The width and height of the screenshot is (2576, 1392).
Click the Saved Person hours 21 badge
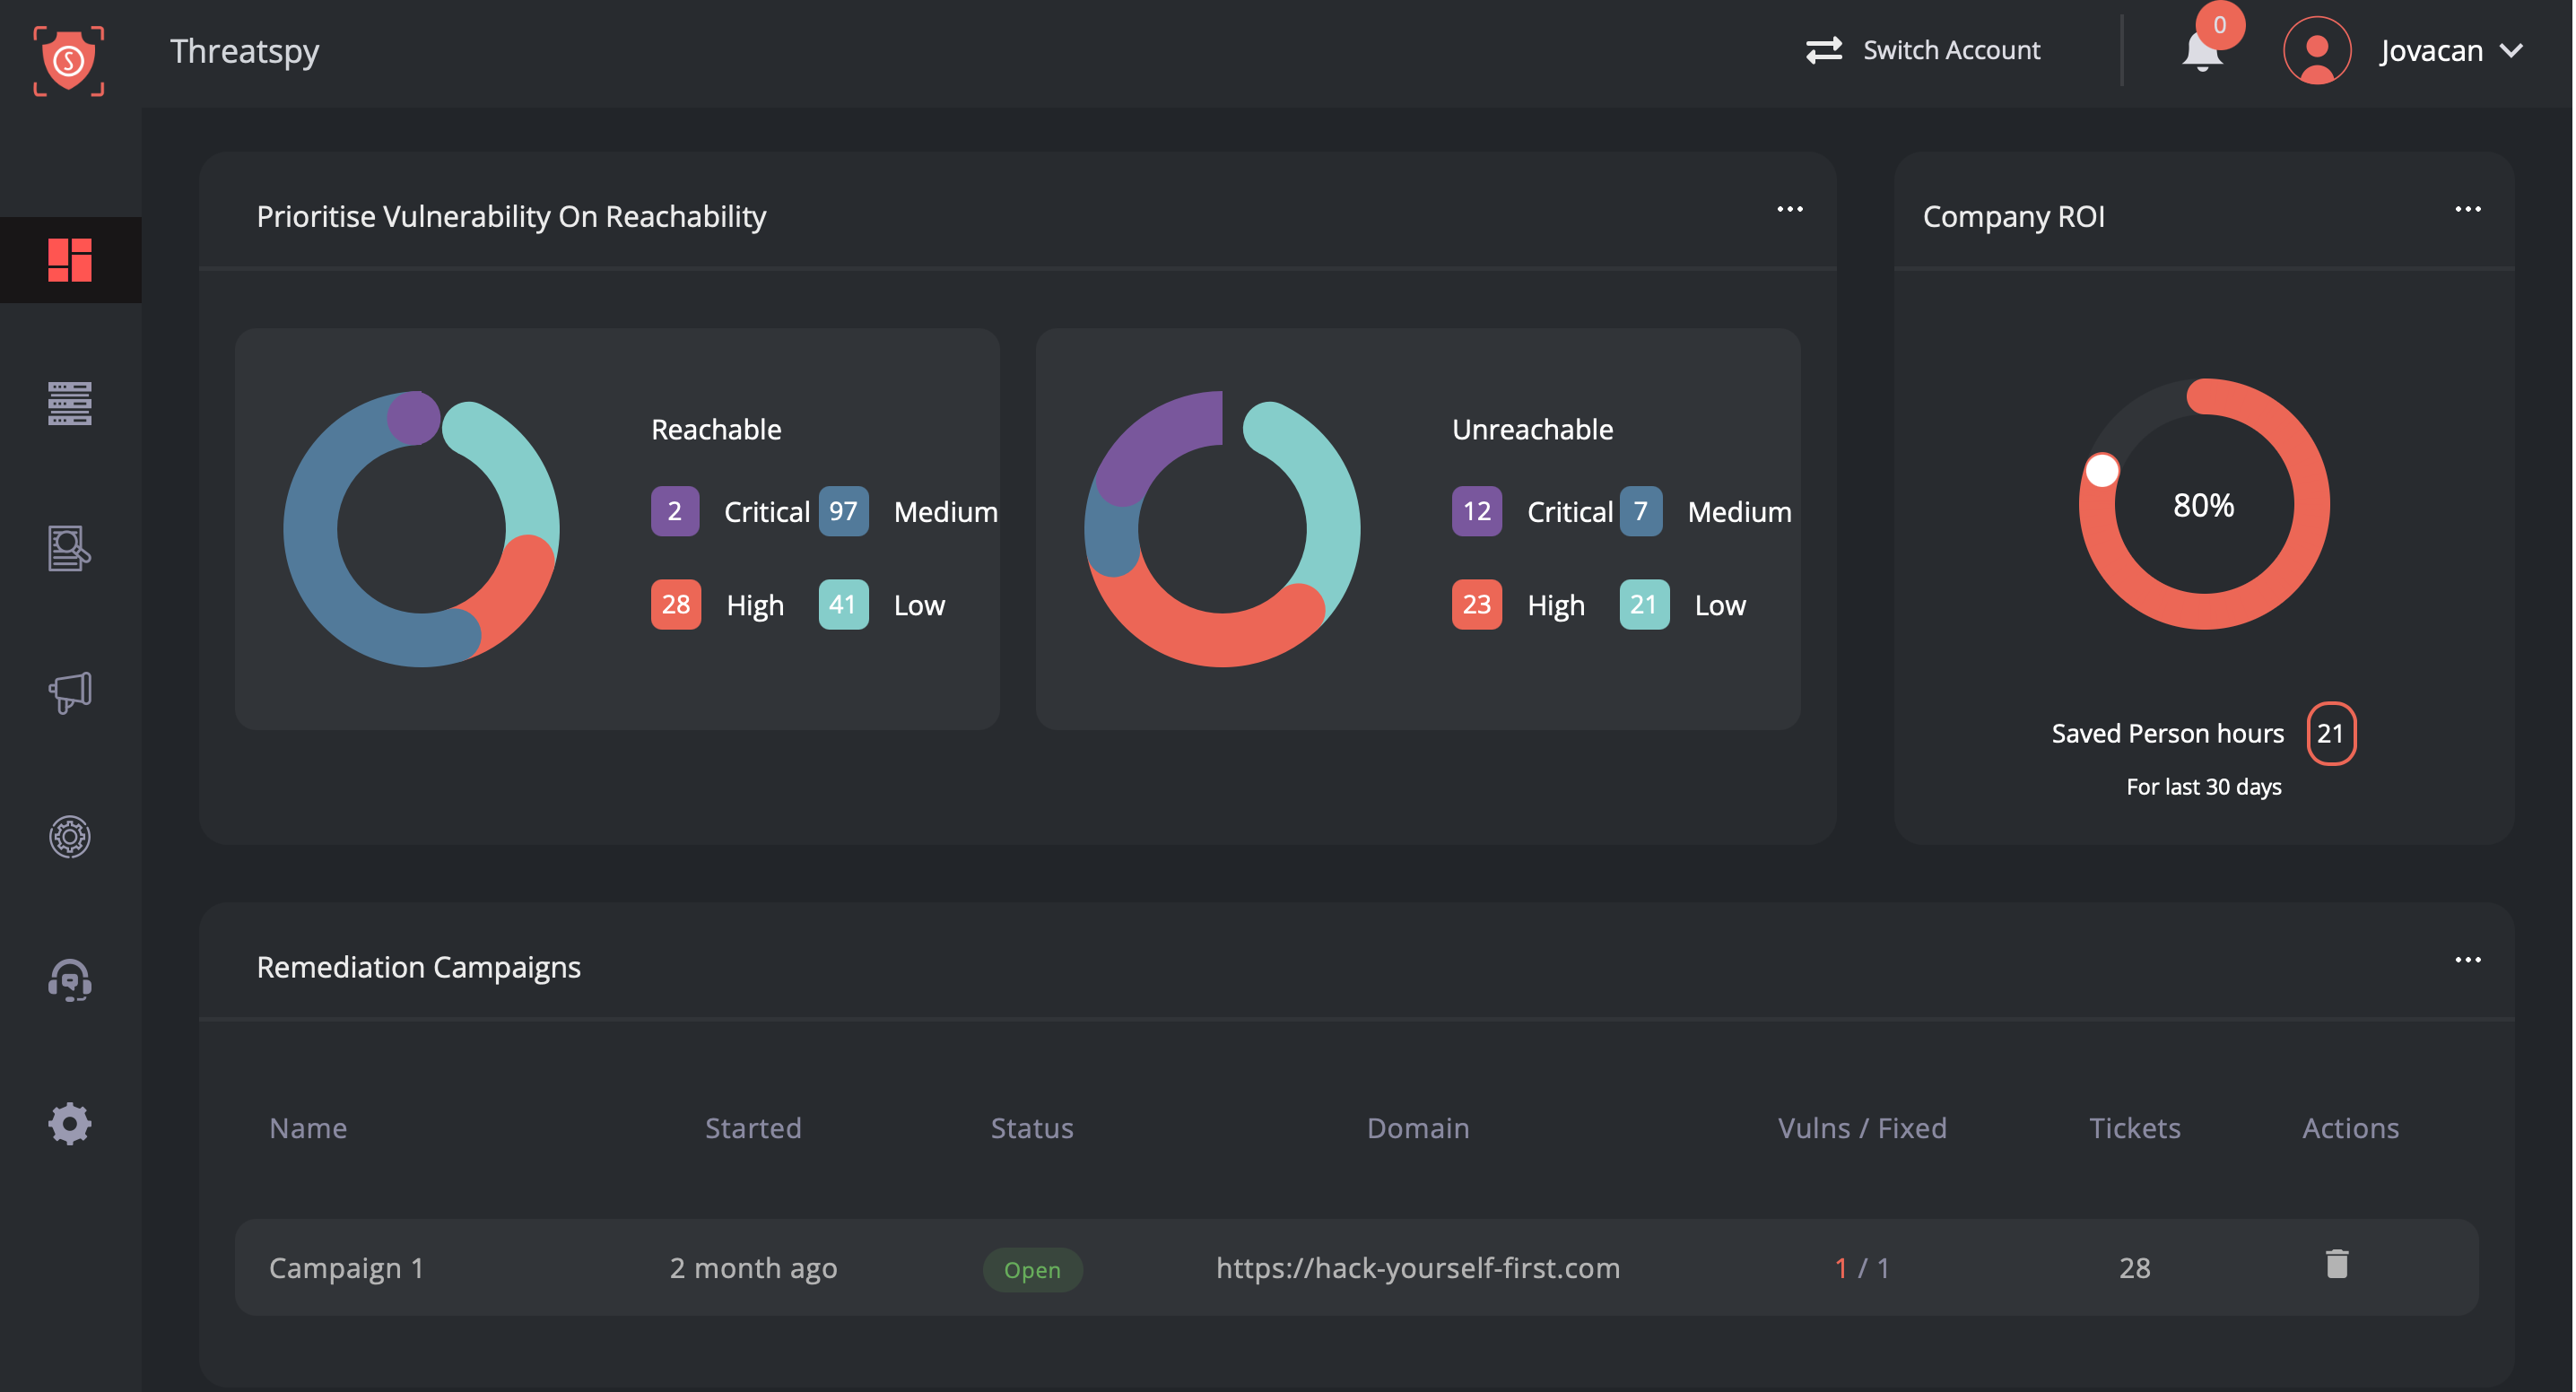coord(2330,733)
